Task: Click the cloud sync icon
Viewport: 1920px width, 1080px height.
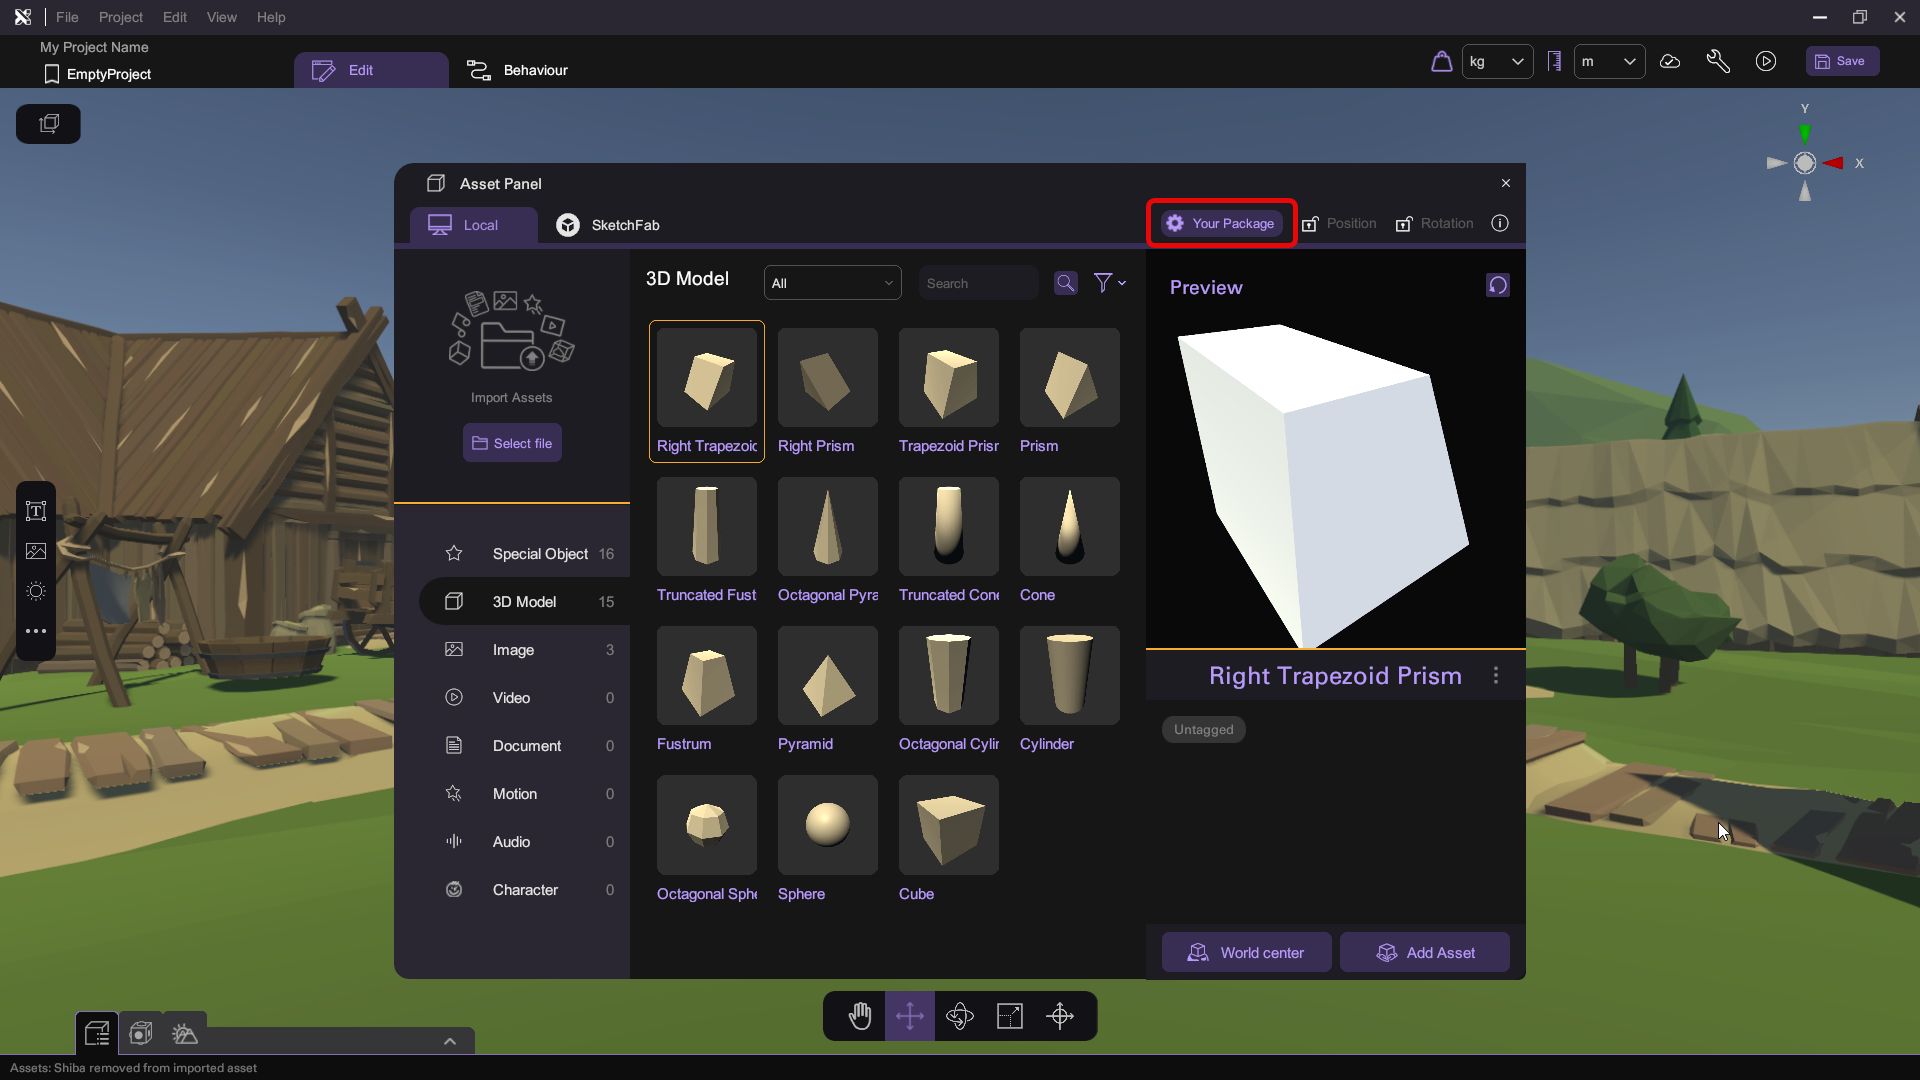Action: [1670, 61]
